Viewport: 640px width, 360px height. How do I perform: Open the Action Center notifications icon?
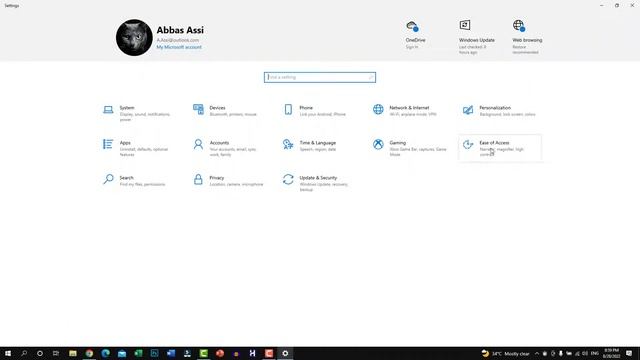[629, 353]
